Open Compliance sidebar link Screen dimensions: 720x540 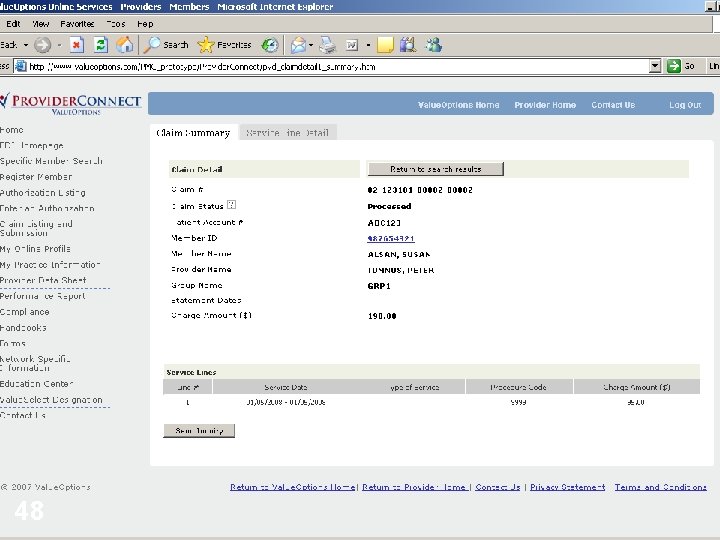[25, 312]
